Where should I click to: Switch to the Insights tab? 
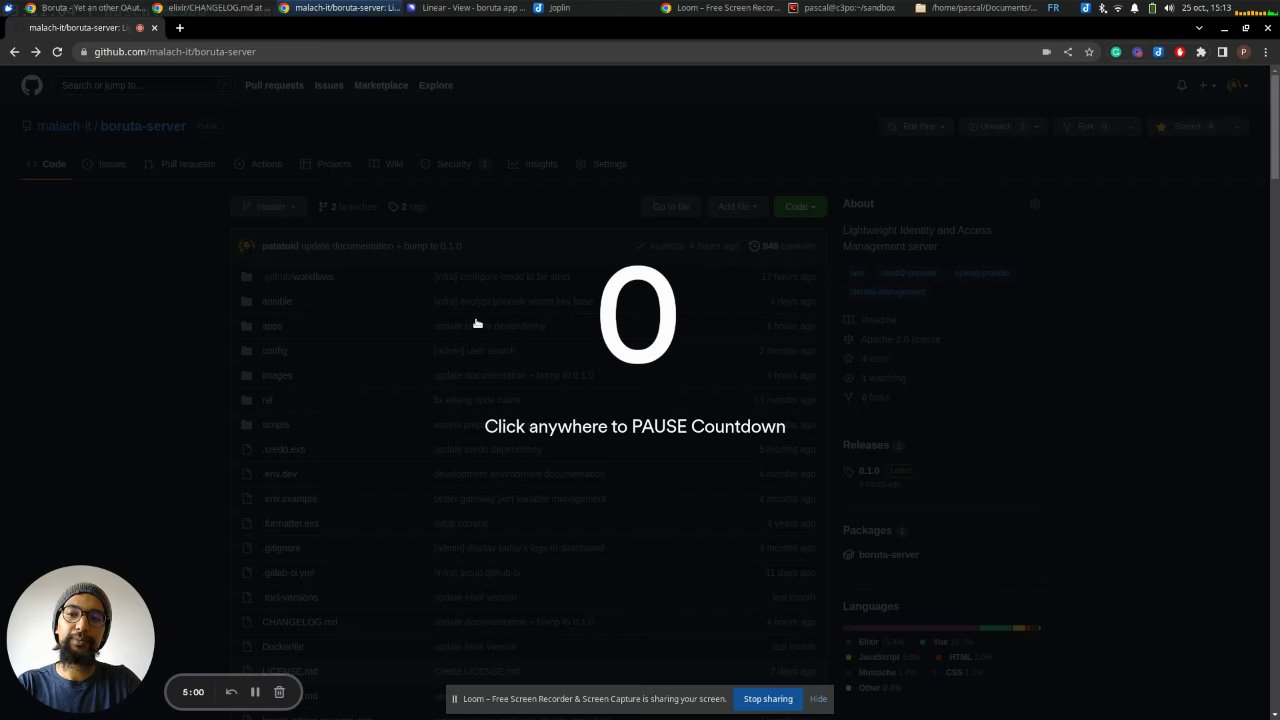533,164
